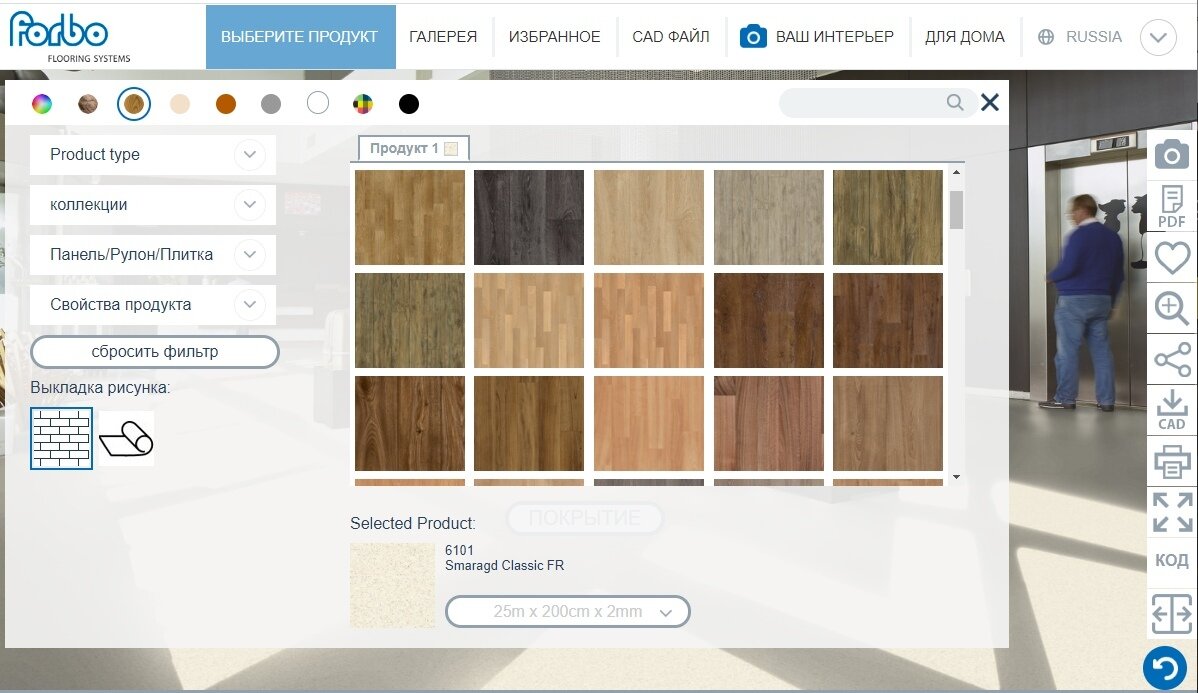The image size is (1198, 693).
Task: Select the roll layout pattern
Action: click(126, 438)
